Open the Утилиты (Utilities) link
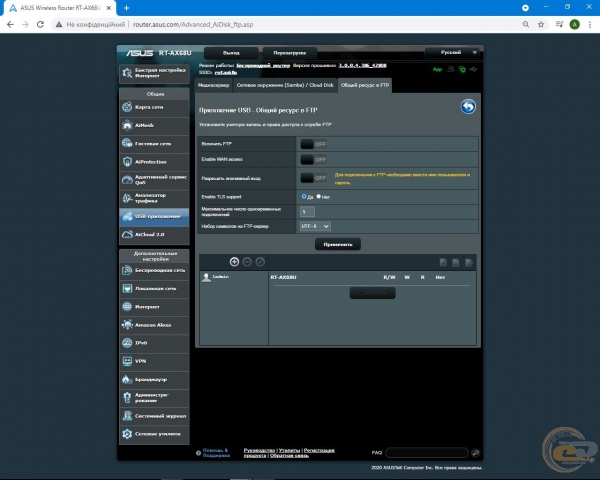600x480 pixels. point(289,450)
